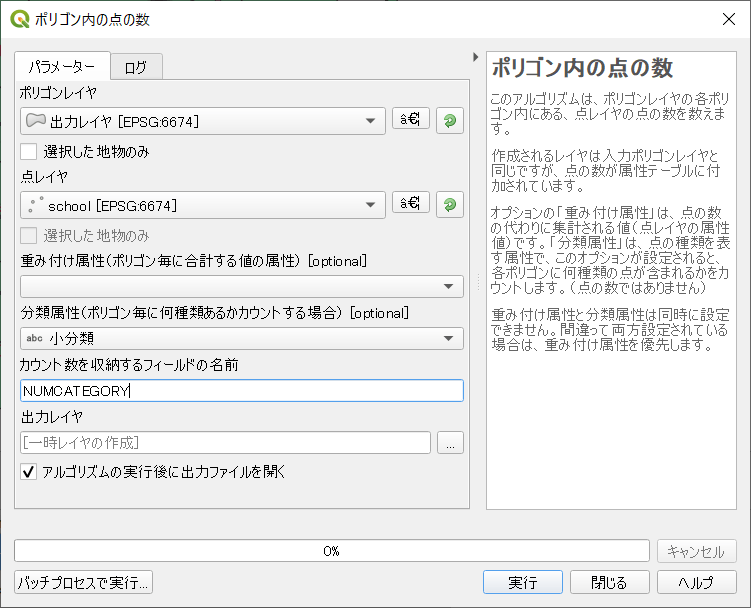Click the 実行 button
The height and width of the screenshot is (608, 751).
click(x=523, y=582)
